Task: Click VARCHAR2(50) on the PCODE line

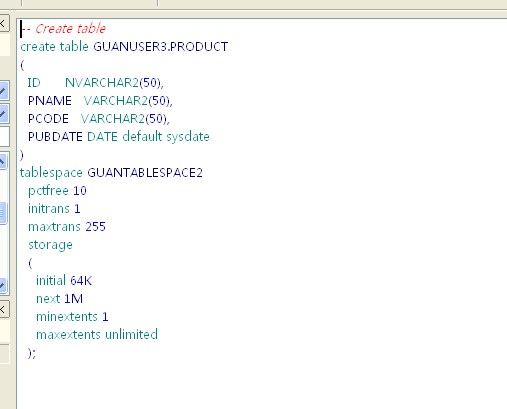Action: [125, 119]
